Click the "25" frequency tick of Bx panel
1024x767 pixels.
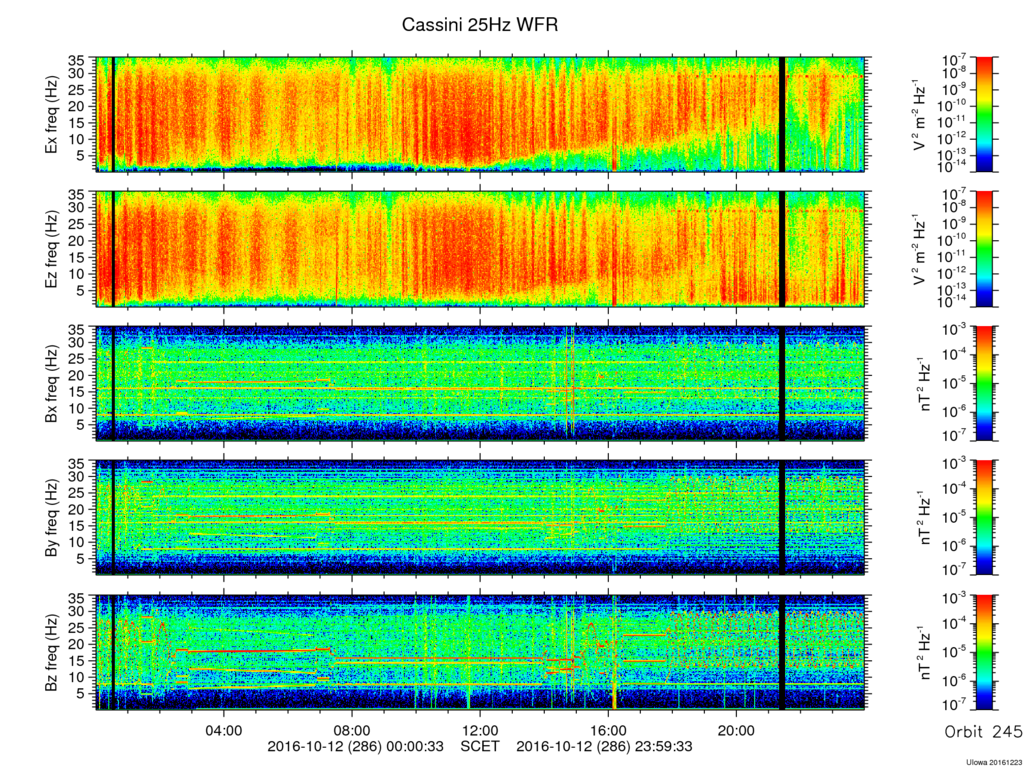coord(77,359)
